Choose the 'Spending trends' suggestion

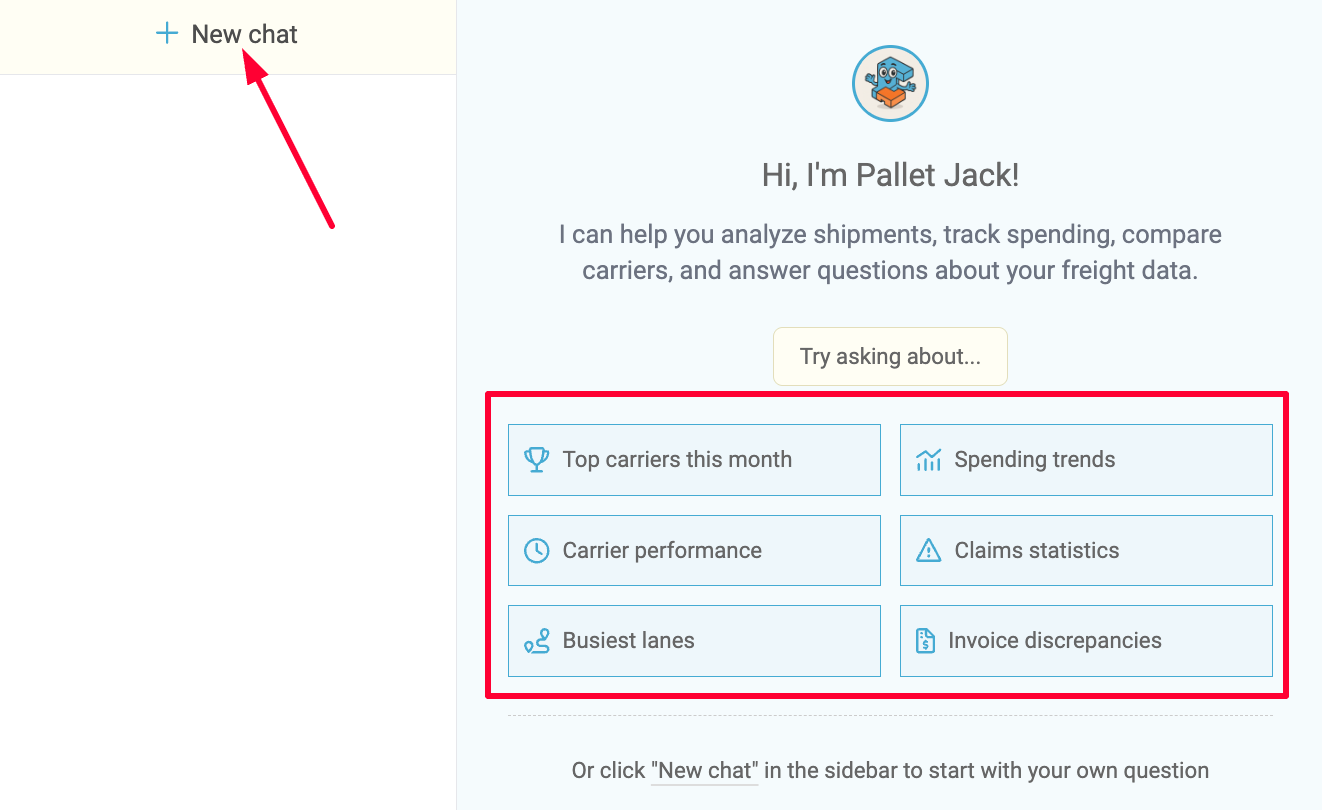tap(1086, 460)
